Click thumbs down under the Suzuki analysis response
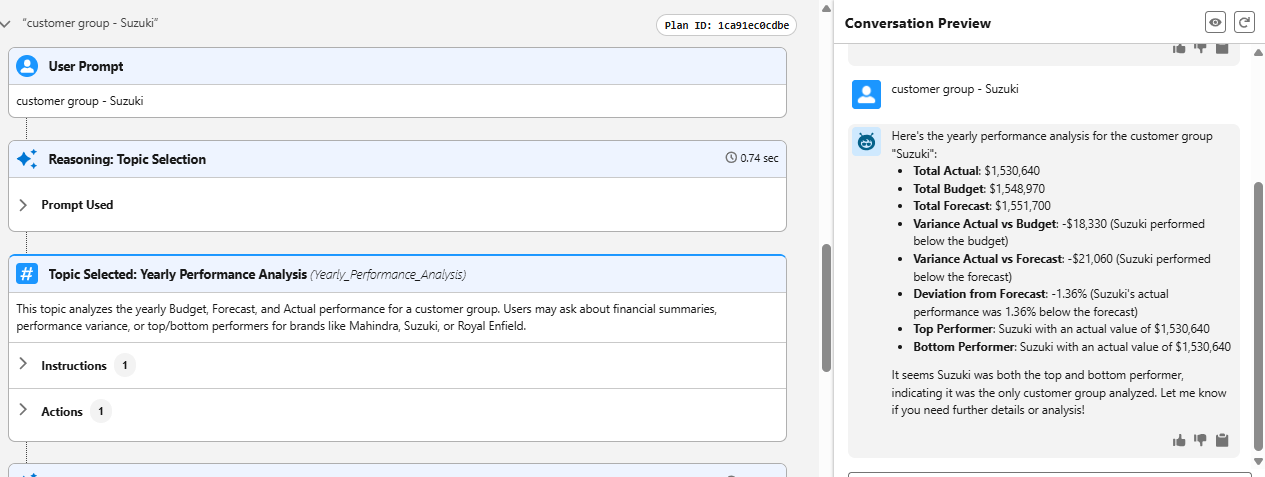This screenshot has height=477, width=1265. coord(1200,440)
